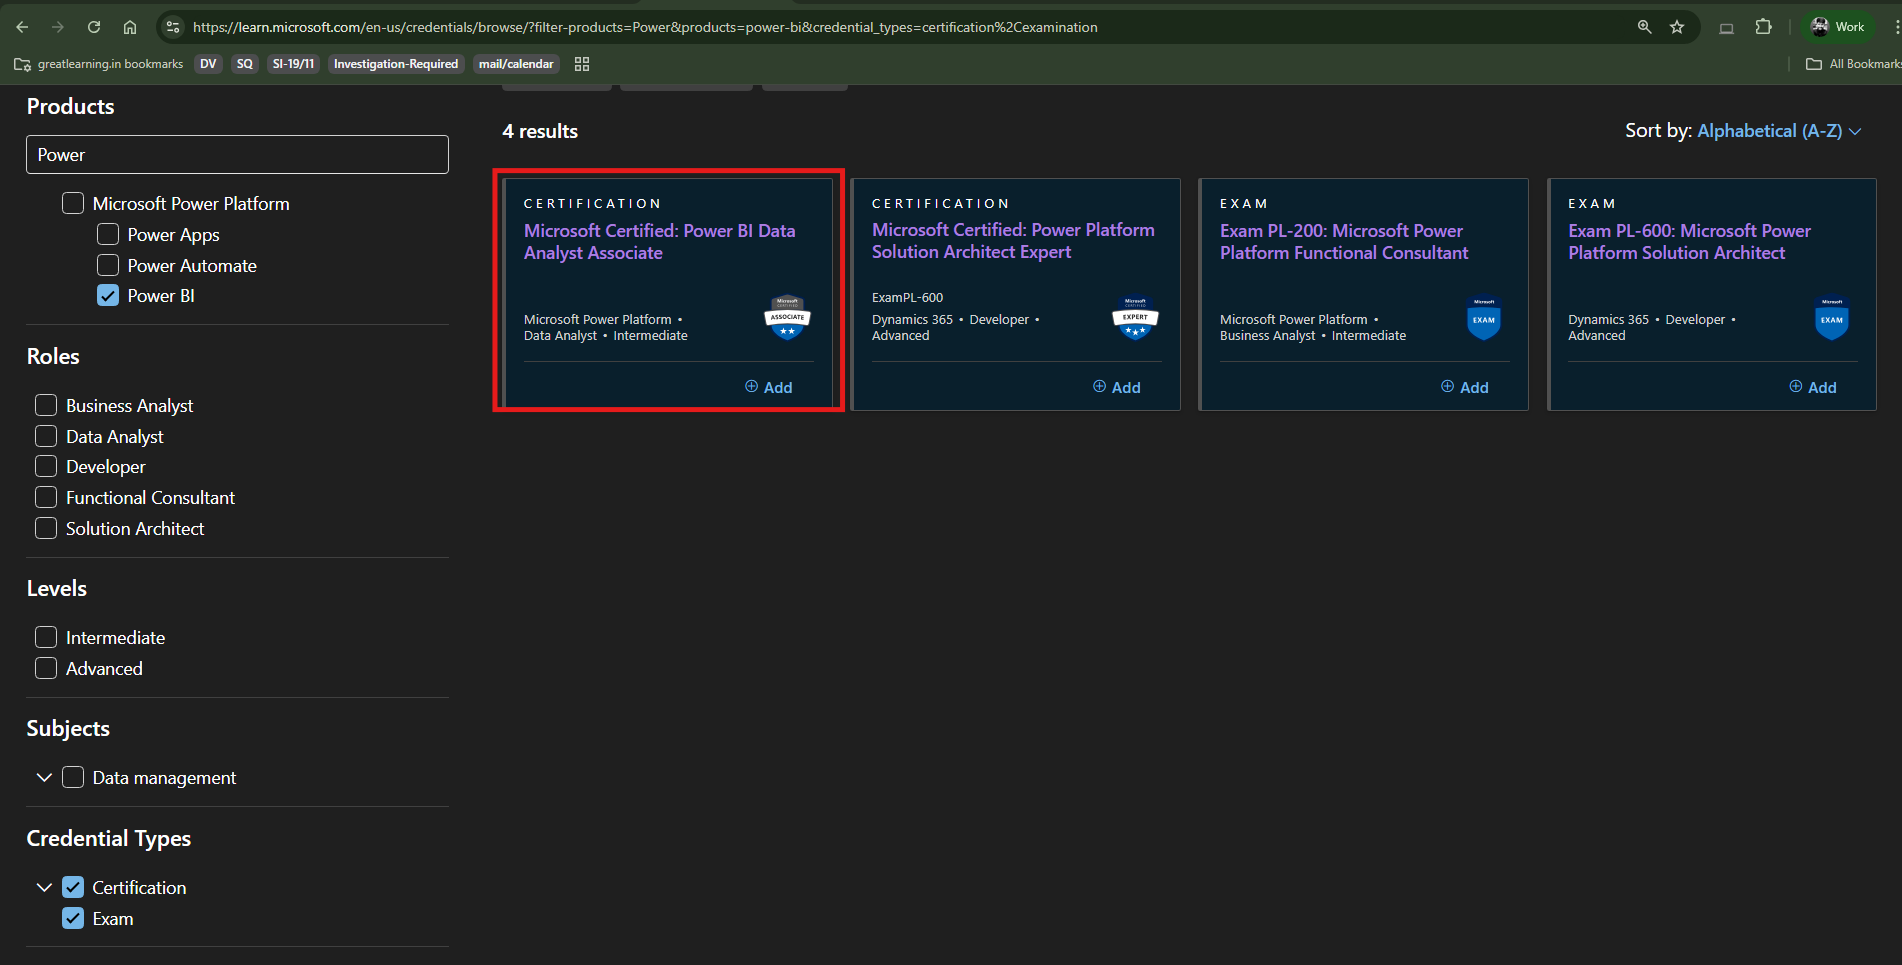Filter by Intermediate level
The image size is (1902, 965).
coord(46,637)
